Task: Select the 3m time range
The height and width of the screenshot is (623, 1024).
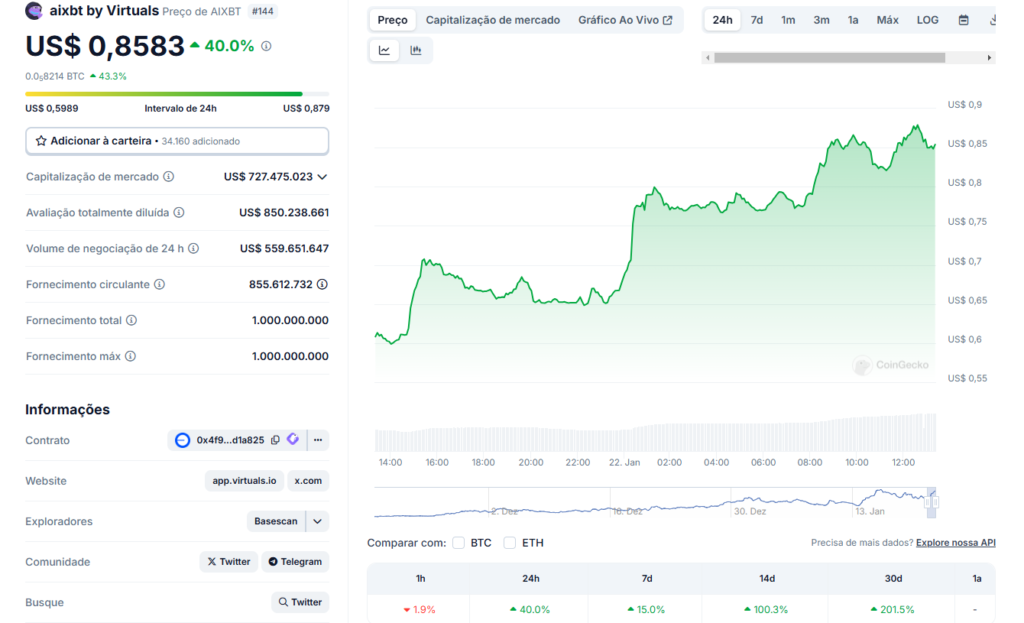Action: click(822, 20)
